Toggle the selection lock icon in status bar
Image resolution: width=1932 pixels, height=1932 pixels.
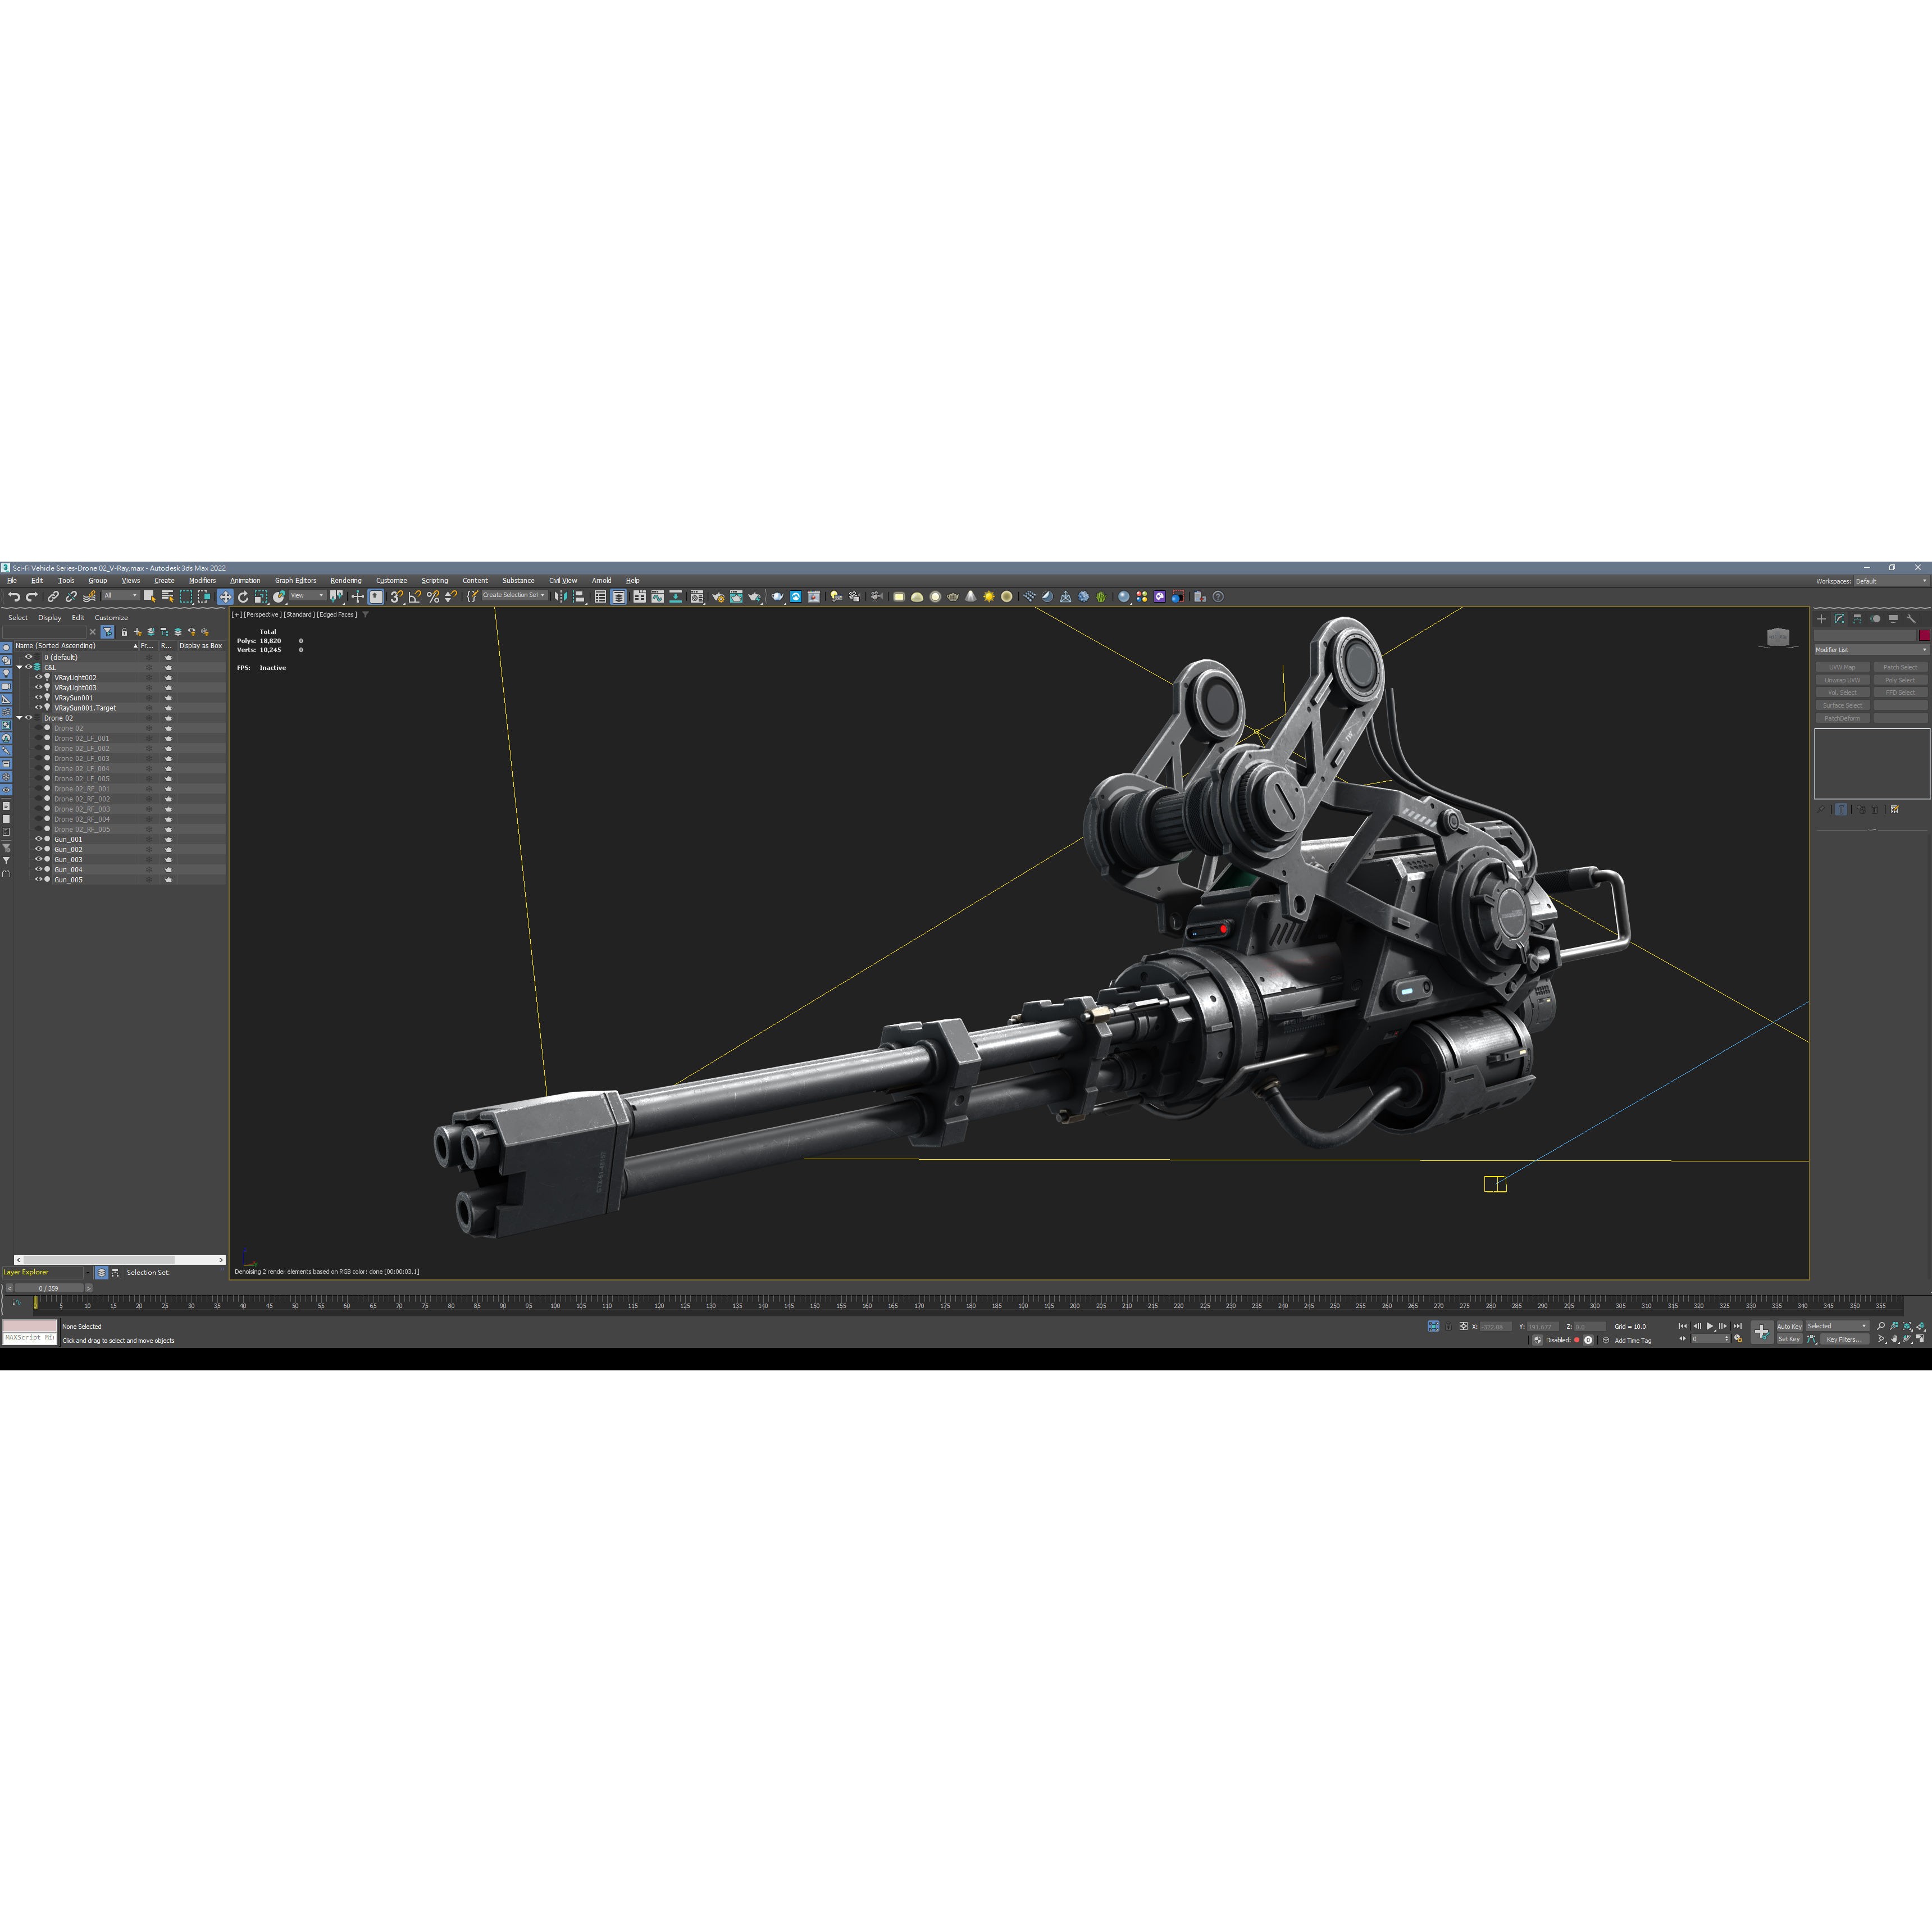(x=1448, y=1326)
